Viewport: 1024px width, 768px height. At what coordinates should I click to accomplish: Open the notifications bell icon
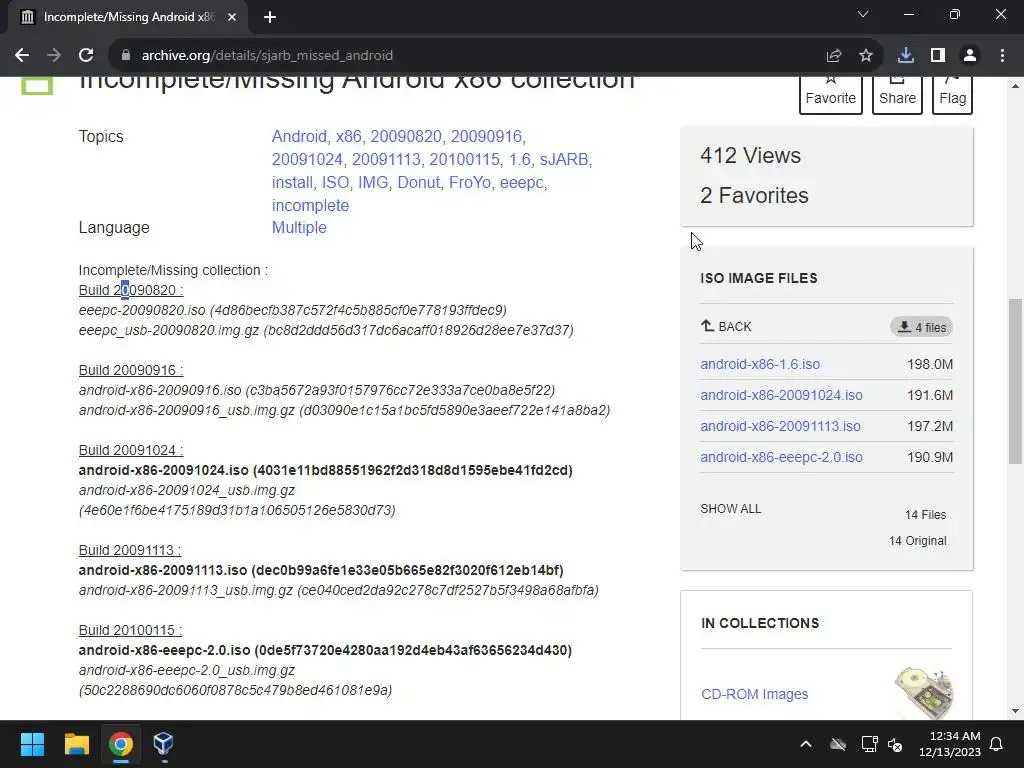click(x=997, y=744)
